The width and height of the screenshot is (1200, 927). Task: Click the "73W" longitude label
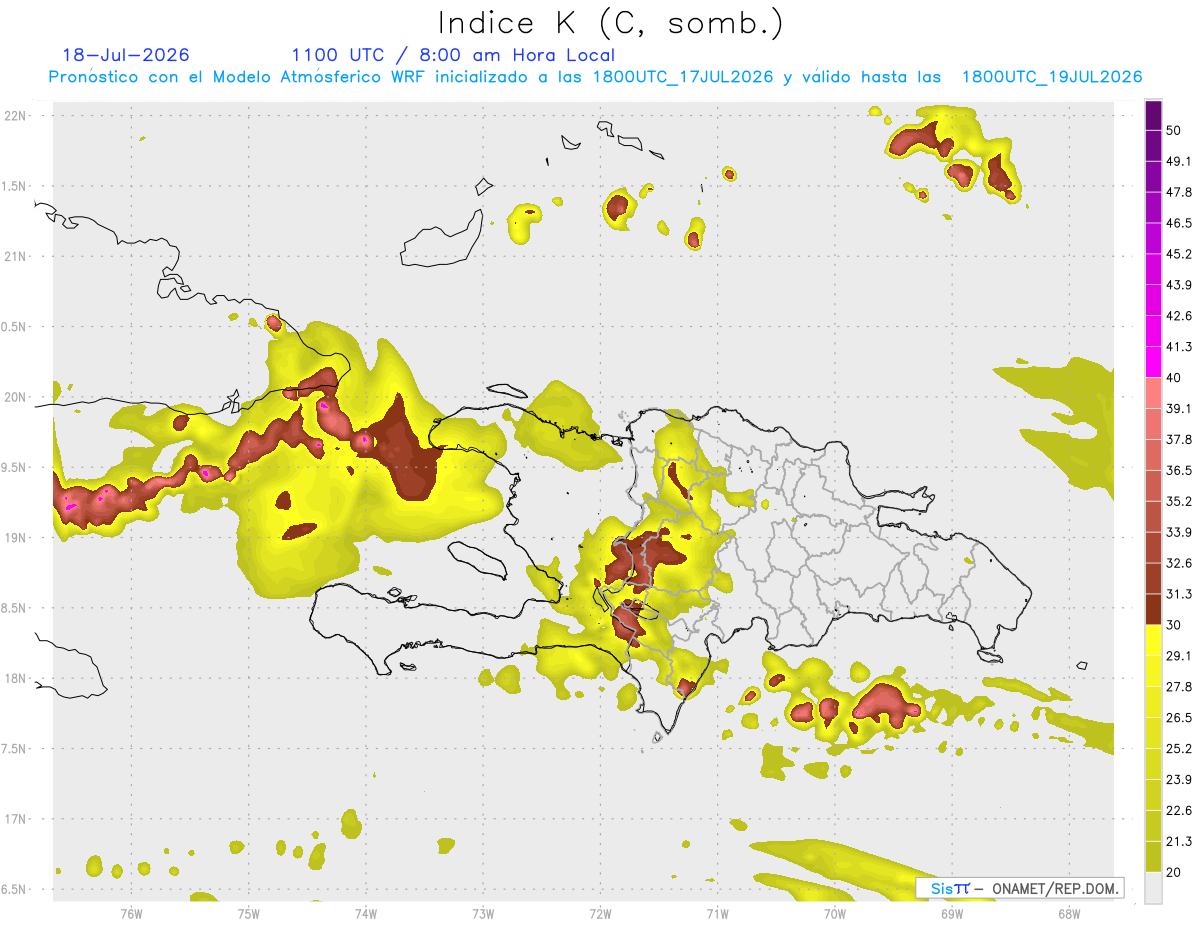[x=483, y=914]
